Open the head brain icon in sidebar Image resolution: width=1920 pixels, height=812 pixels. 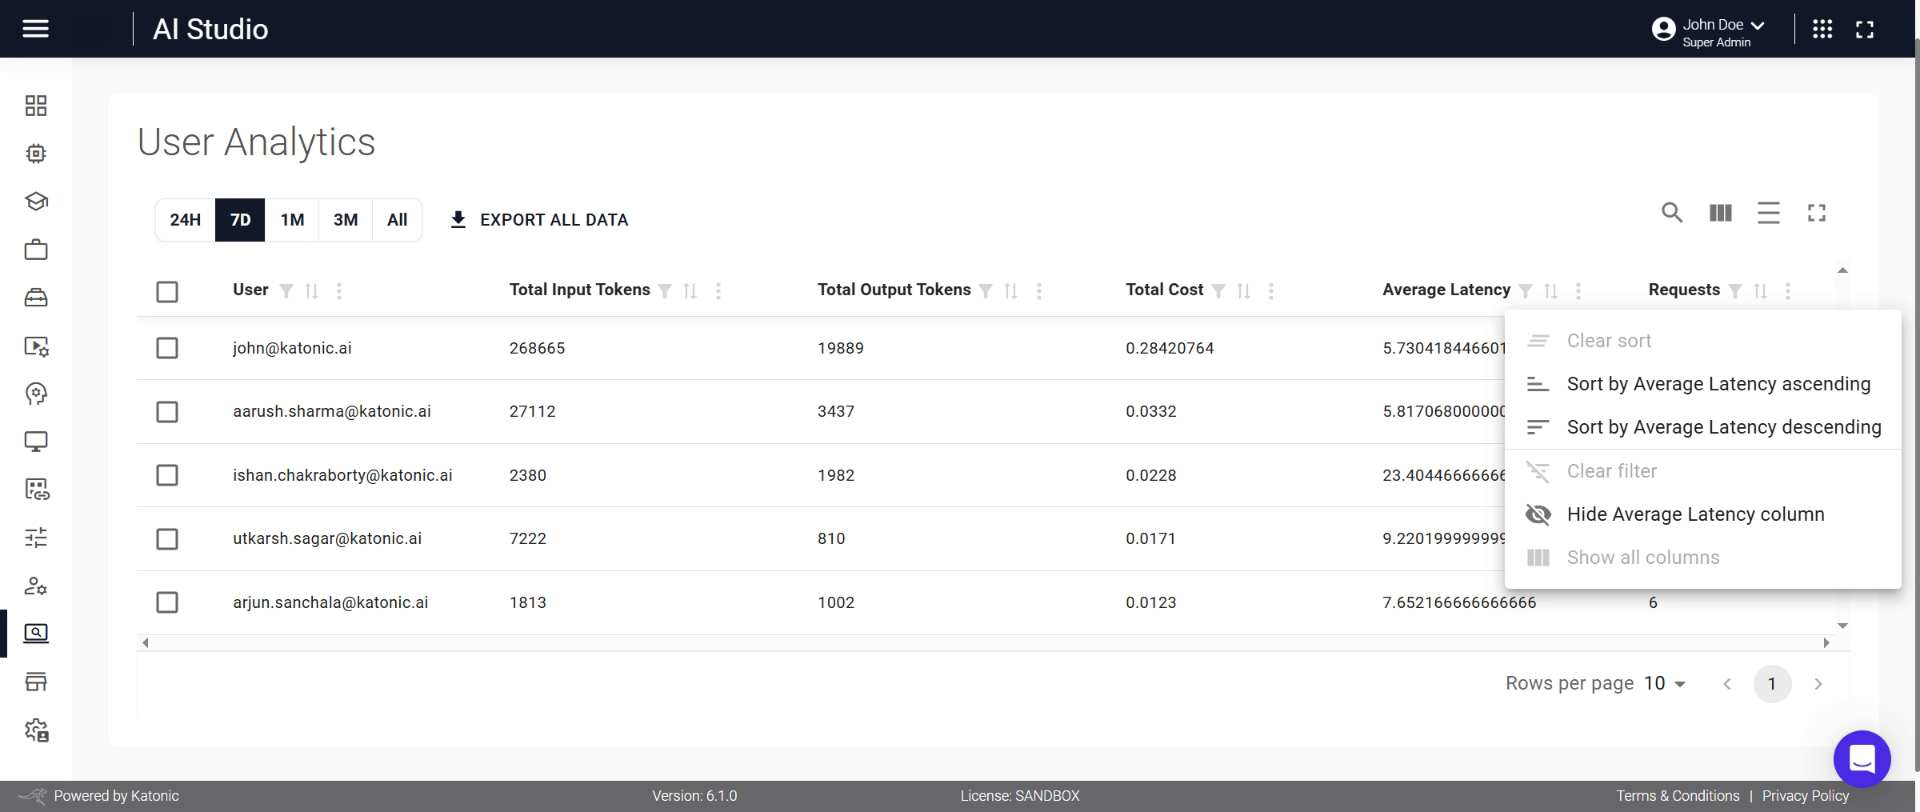pyautogui.click(x=36, y=393)
